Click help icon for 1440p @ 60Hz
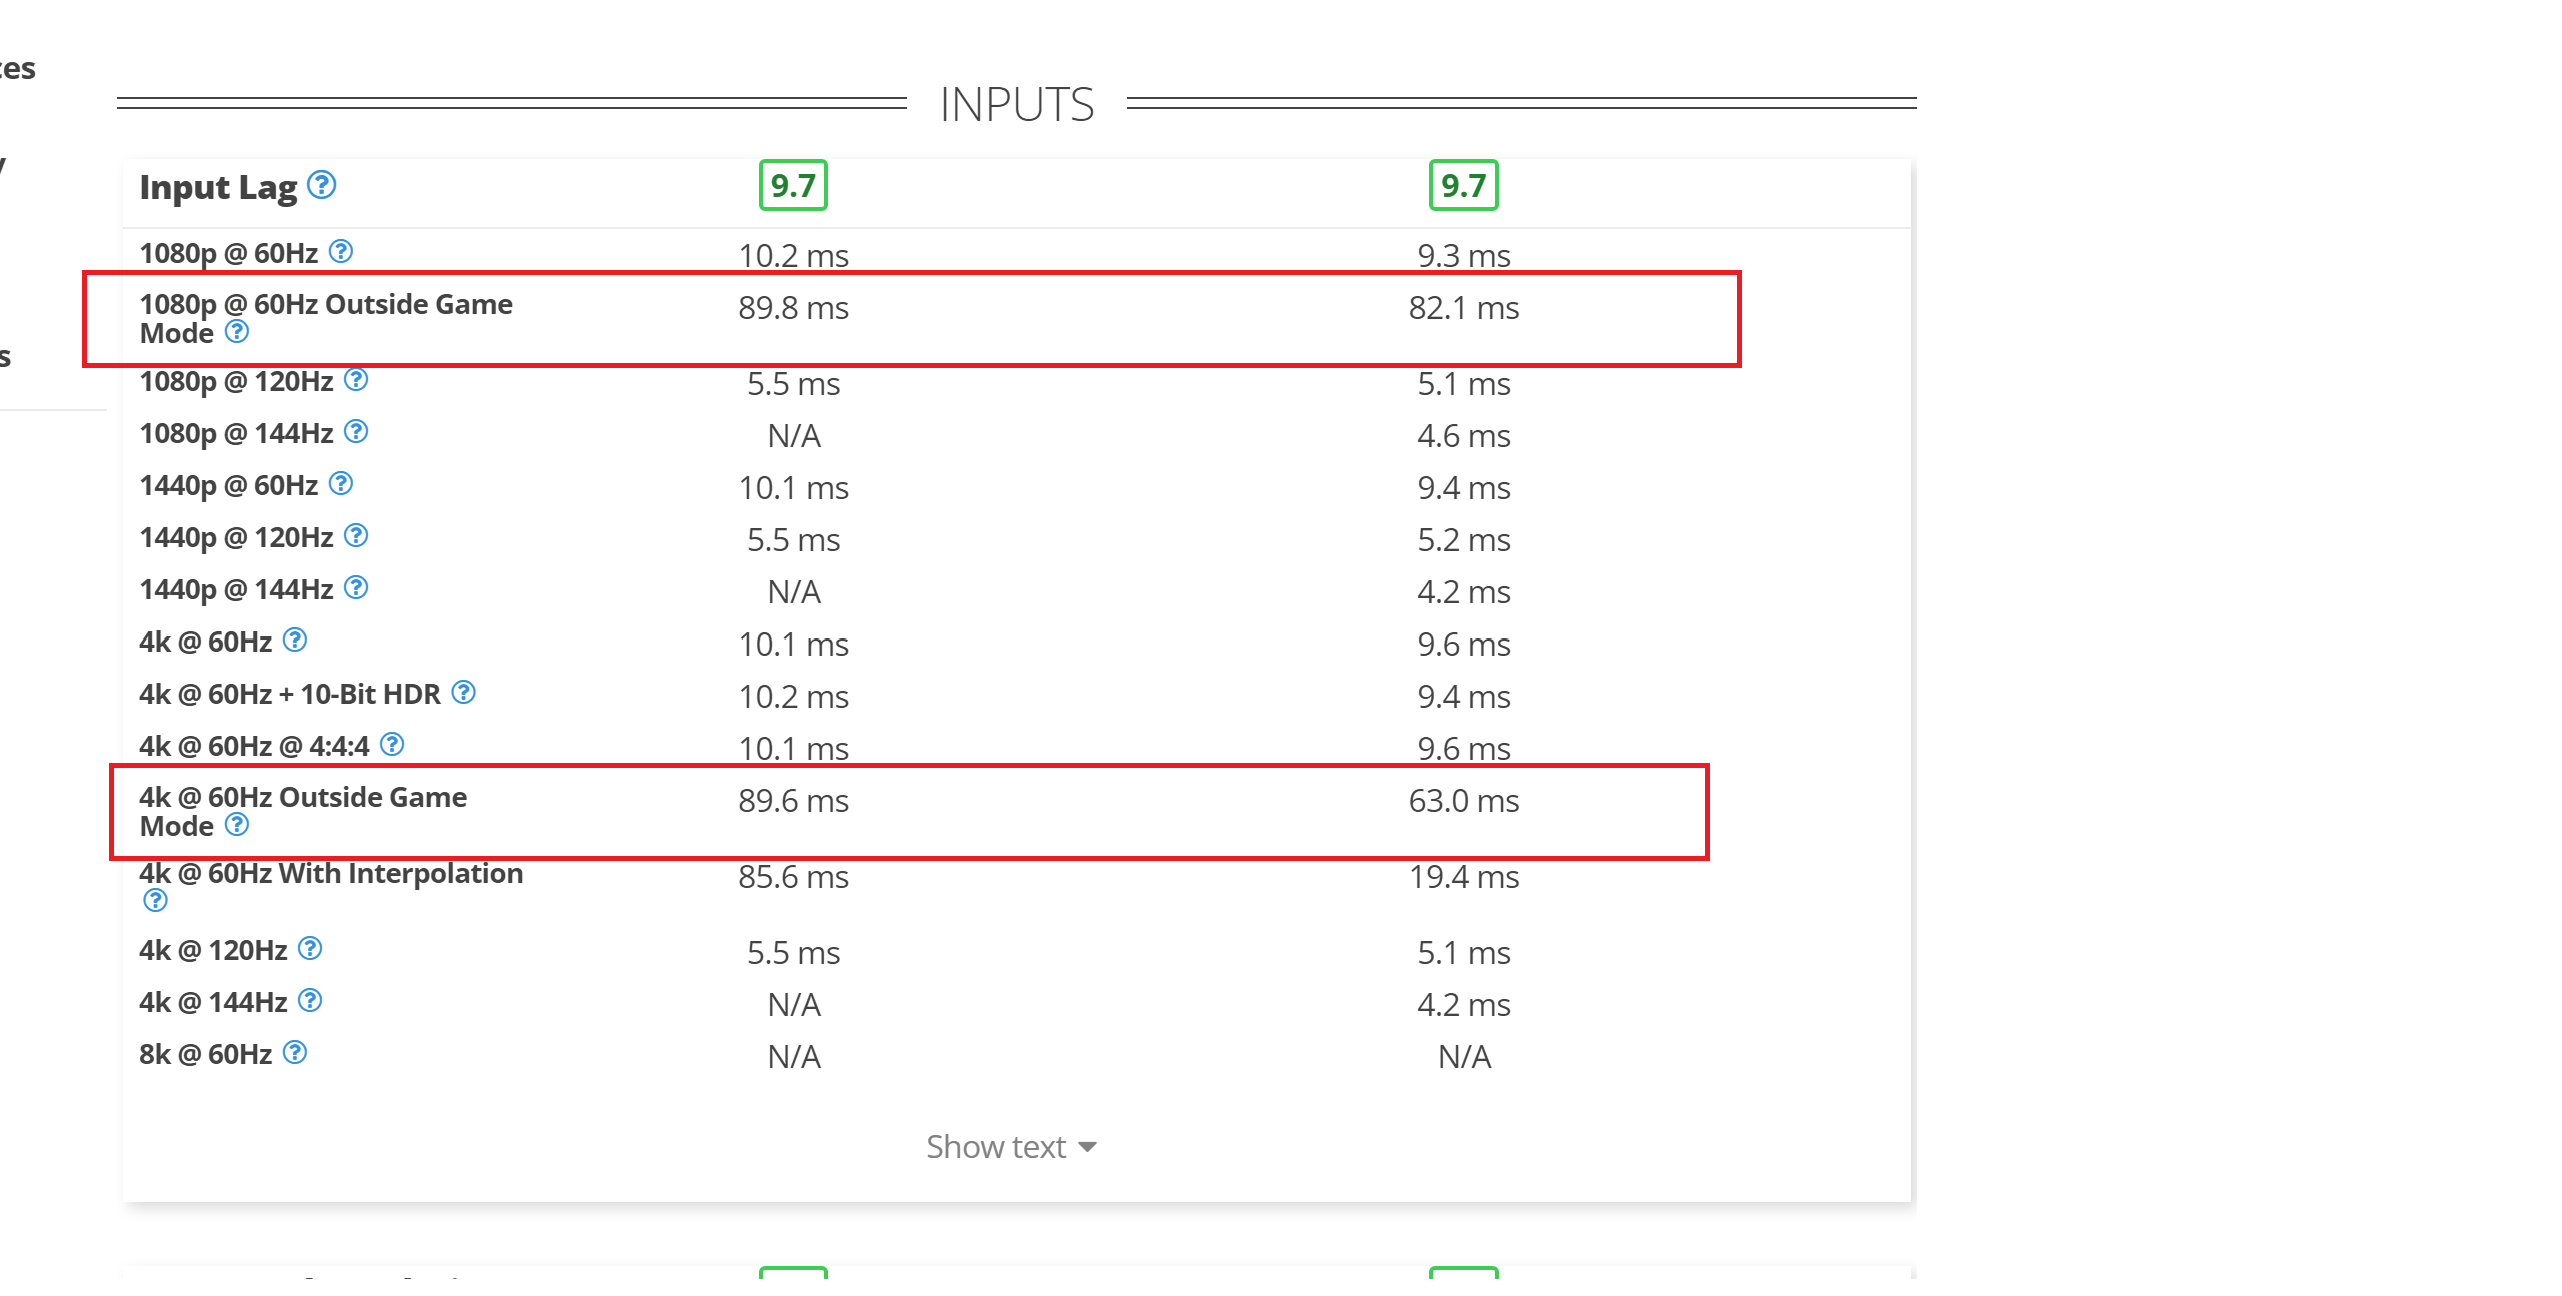Viewport: 2562px width, 1296px height. tap(341, 484)
